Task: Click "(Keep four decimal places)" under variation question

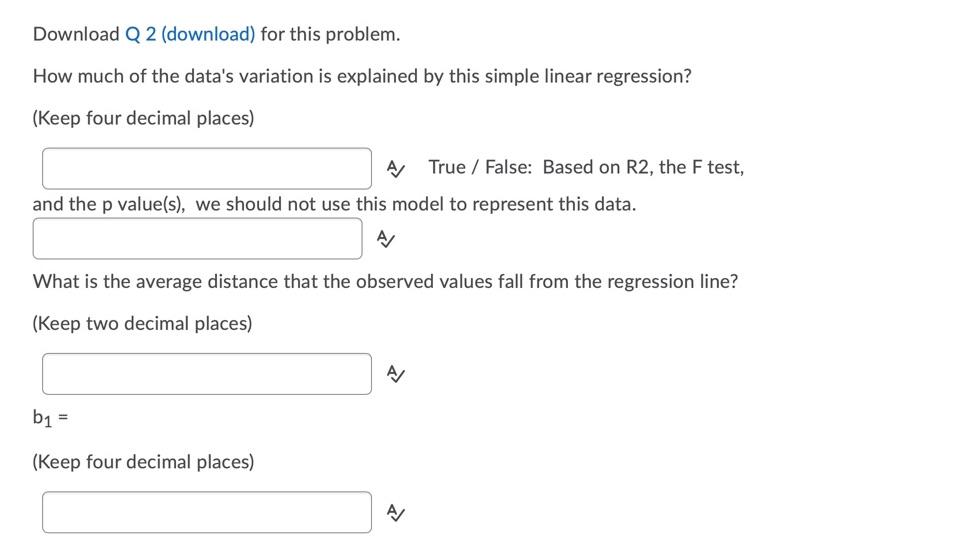Action: (x=143, y=118)
